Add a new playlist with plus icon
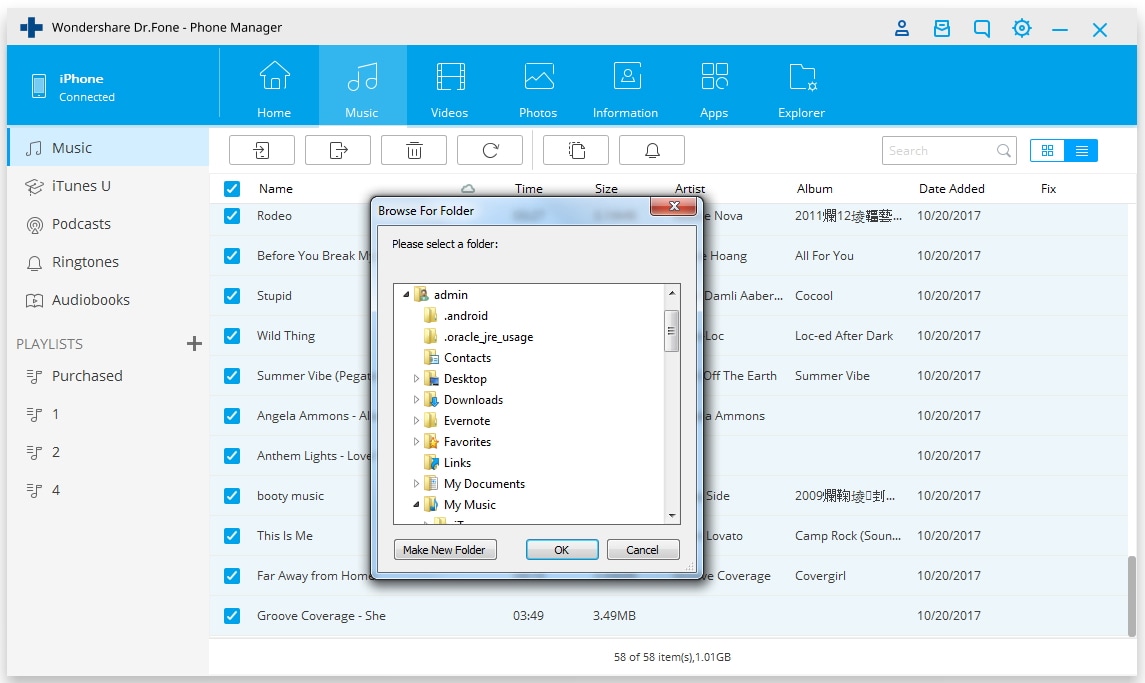Screen dimensions: 1145x683 (194, 343)
